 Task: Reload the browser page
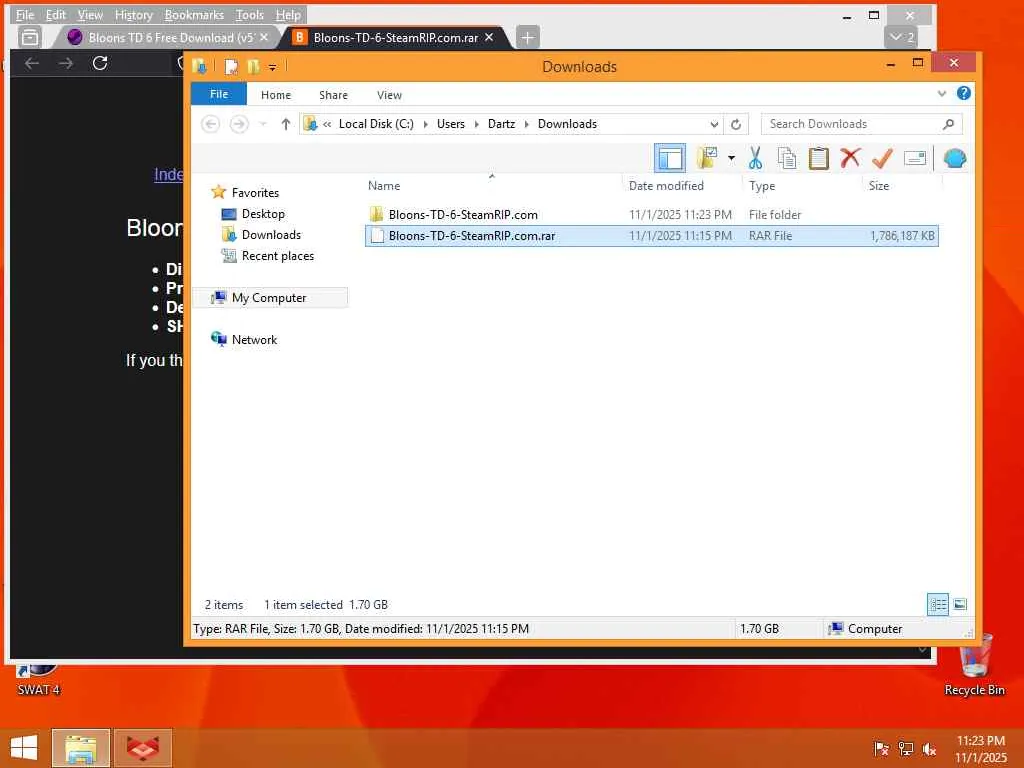(x=100, y=63)
